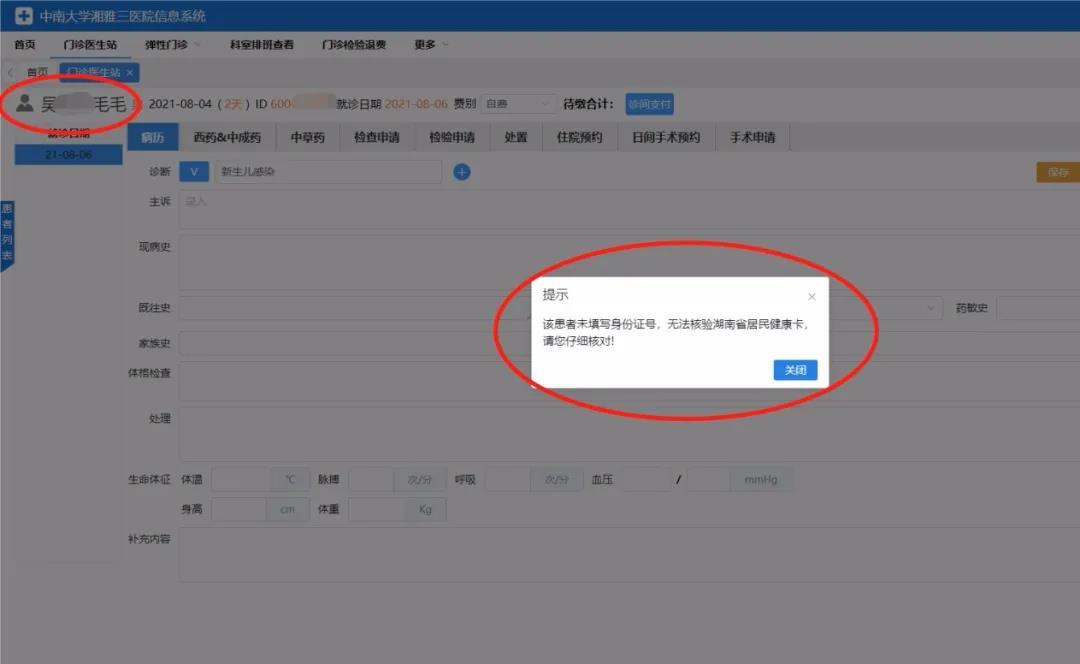Expand the 患者列表 side panel

pyautogui.click(x=7, y=233)
